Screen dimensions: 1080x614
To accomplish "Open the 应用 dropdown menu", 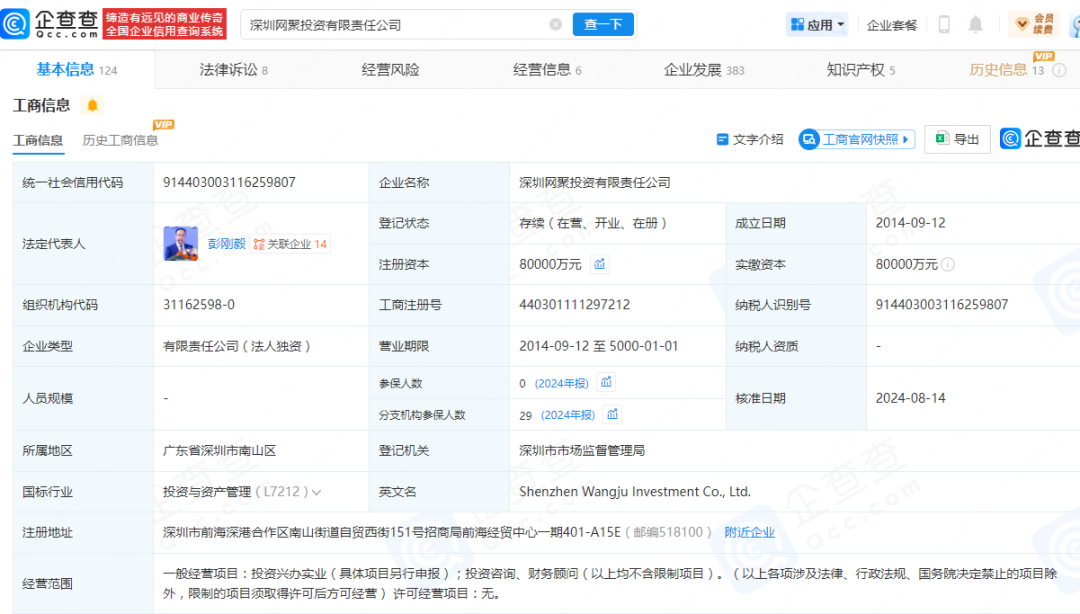I will tap(817, 25).
